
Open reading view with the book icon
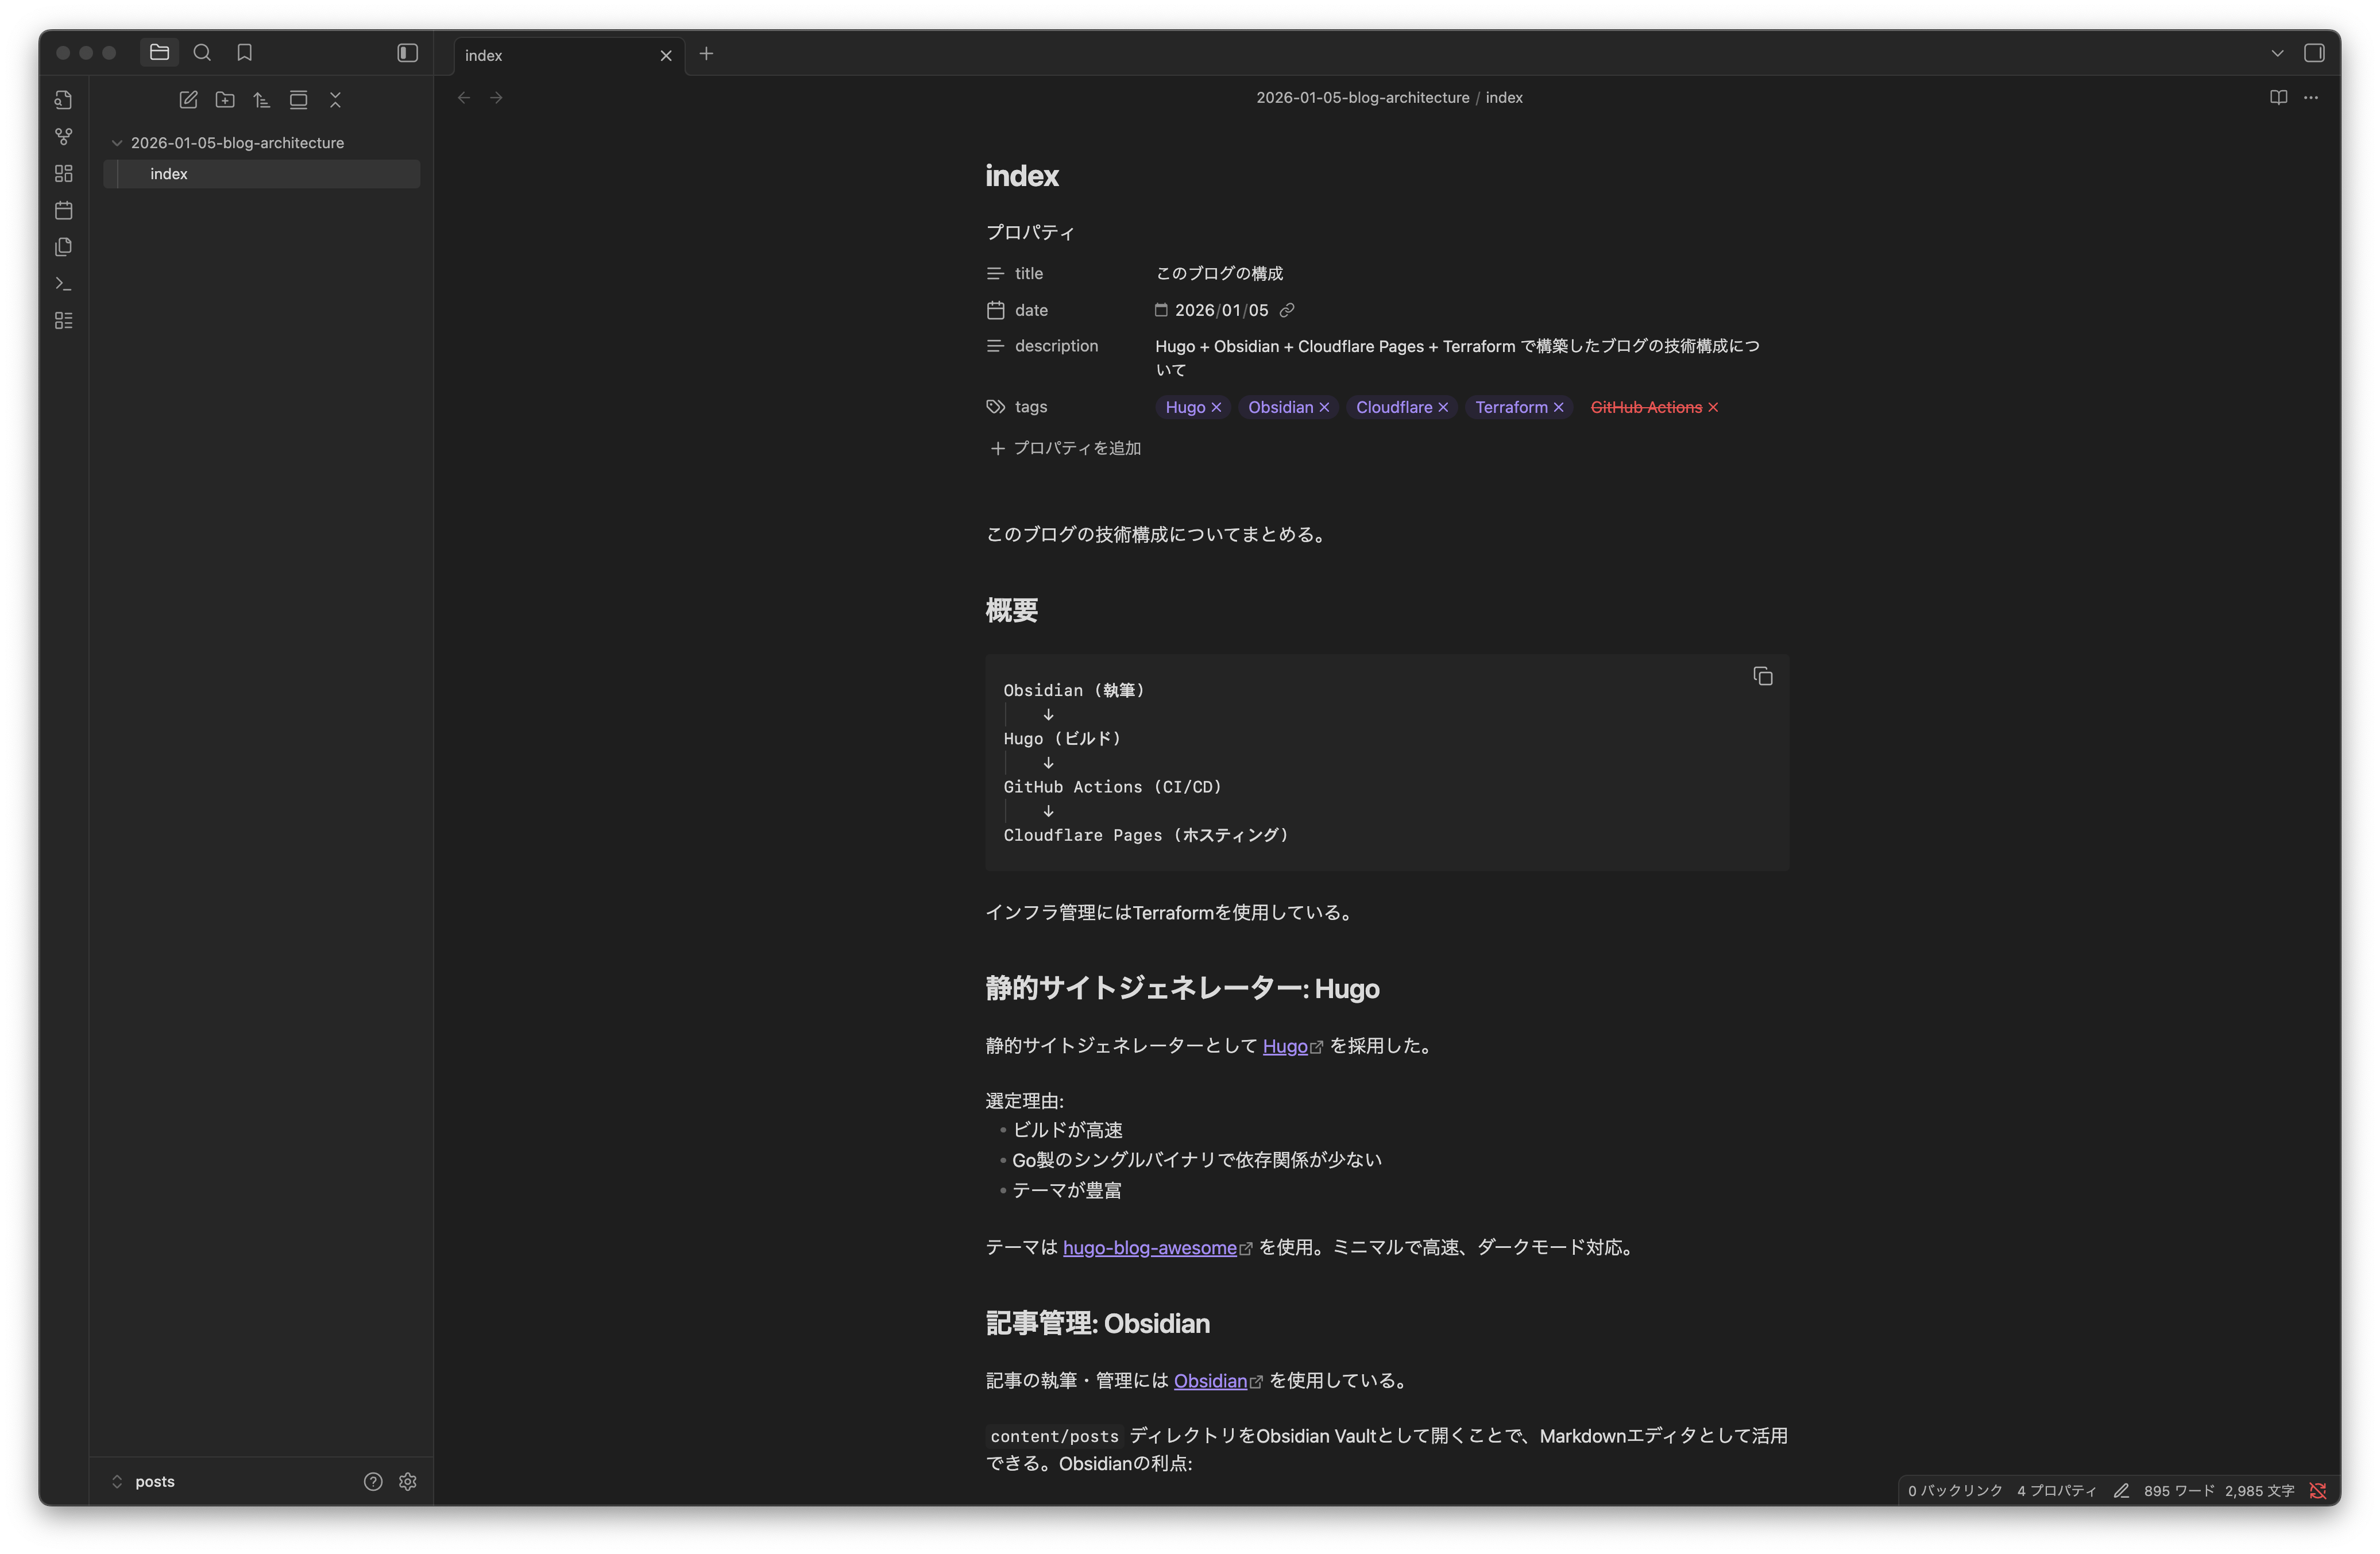tap(2279, 97)
